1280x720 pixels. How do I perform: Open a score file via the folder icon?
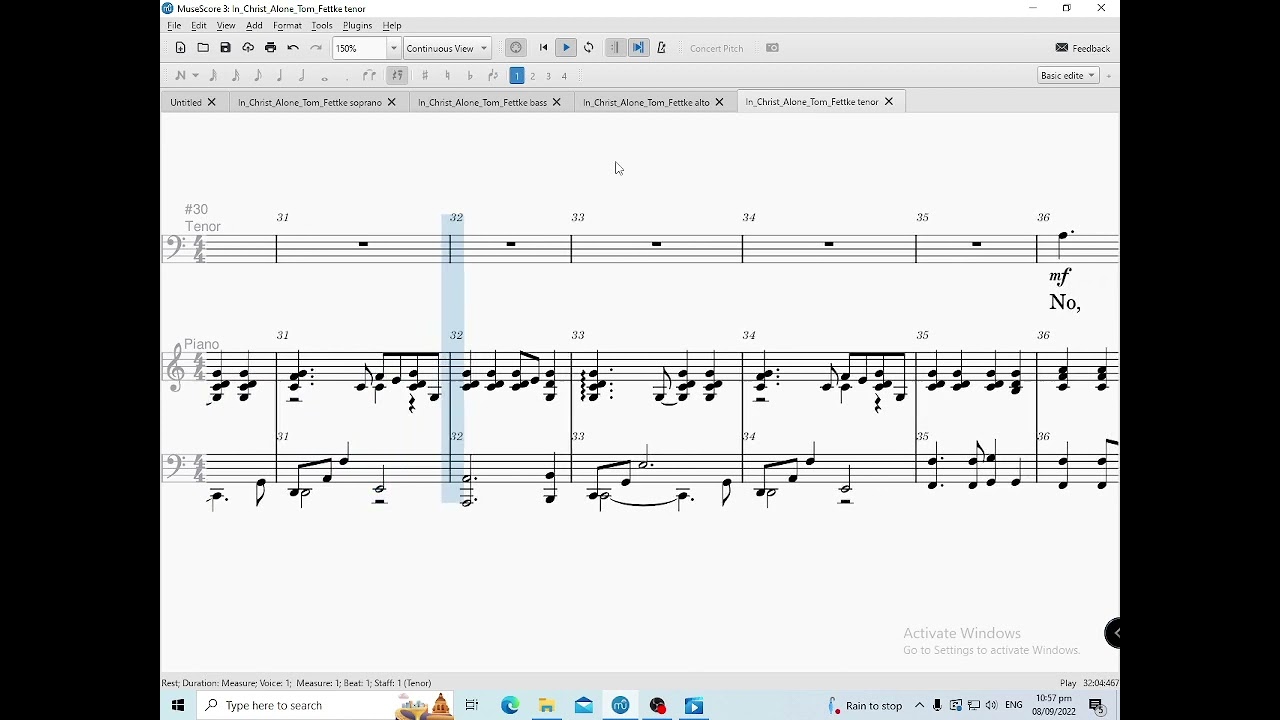pyautogui.click(x=203, y=48)
